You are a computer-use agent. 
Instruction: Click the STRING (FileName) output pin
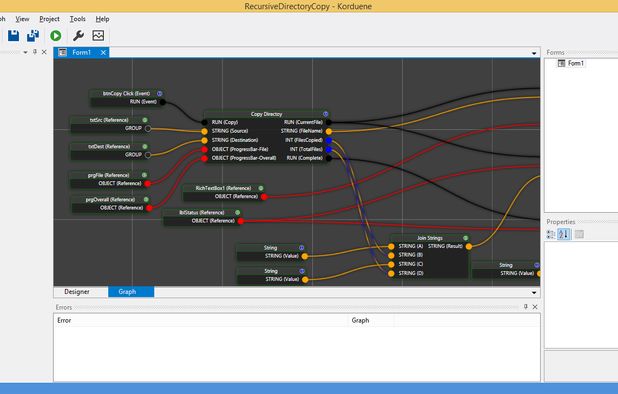point(329,131)
